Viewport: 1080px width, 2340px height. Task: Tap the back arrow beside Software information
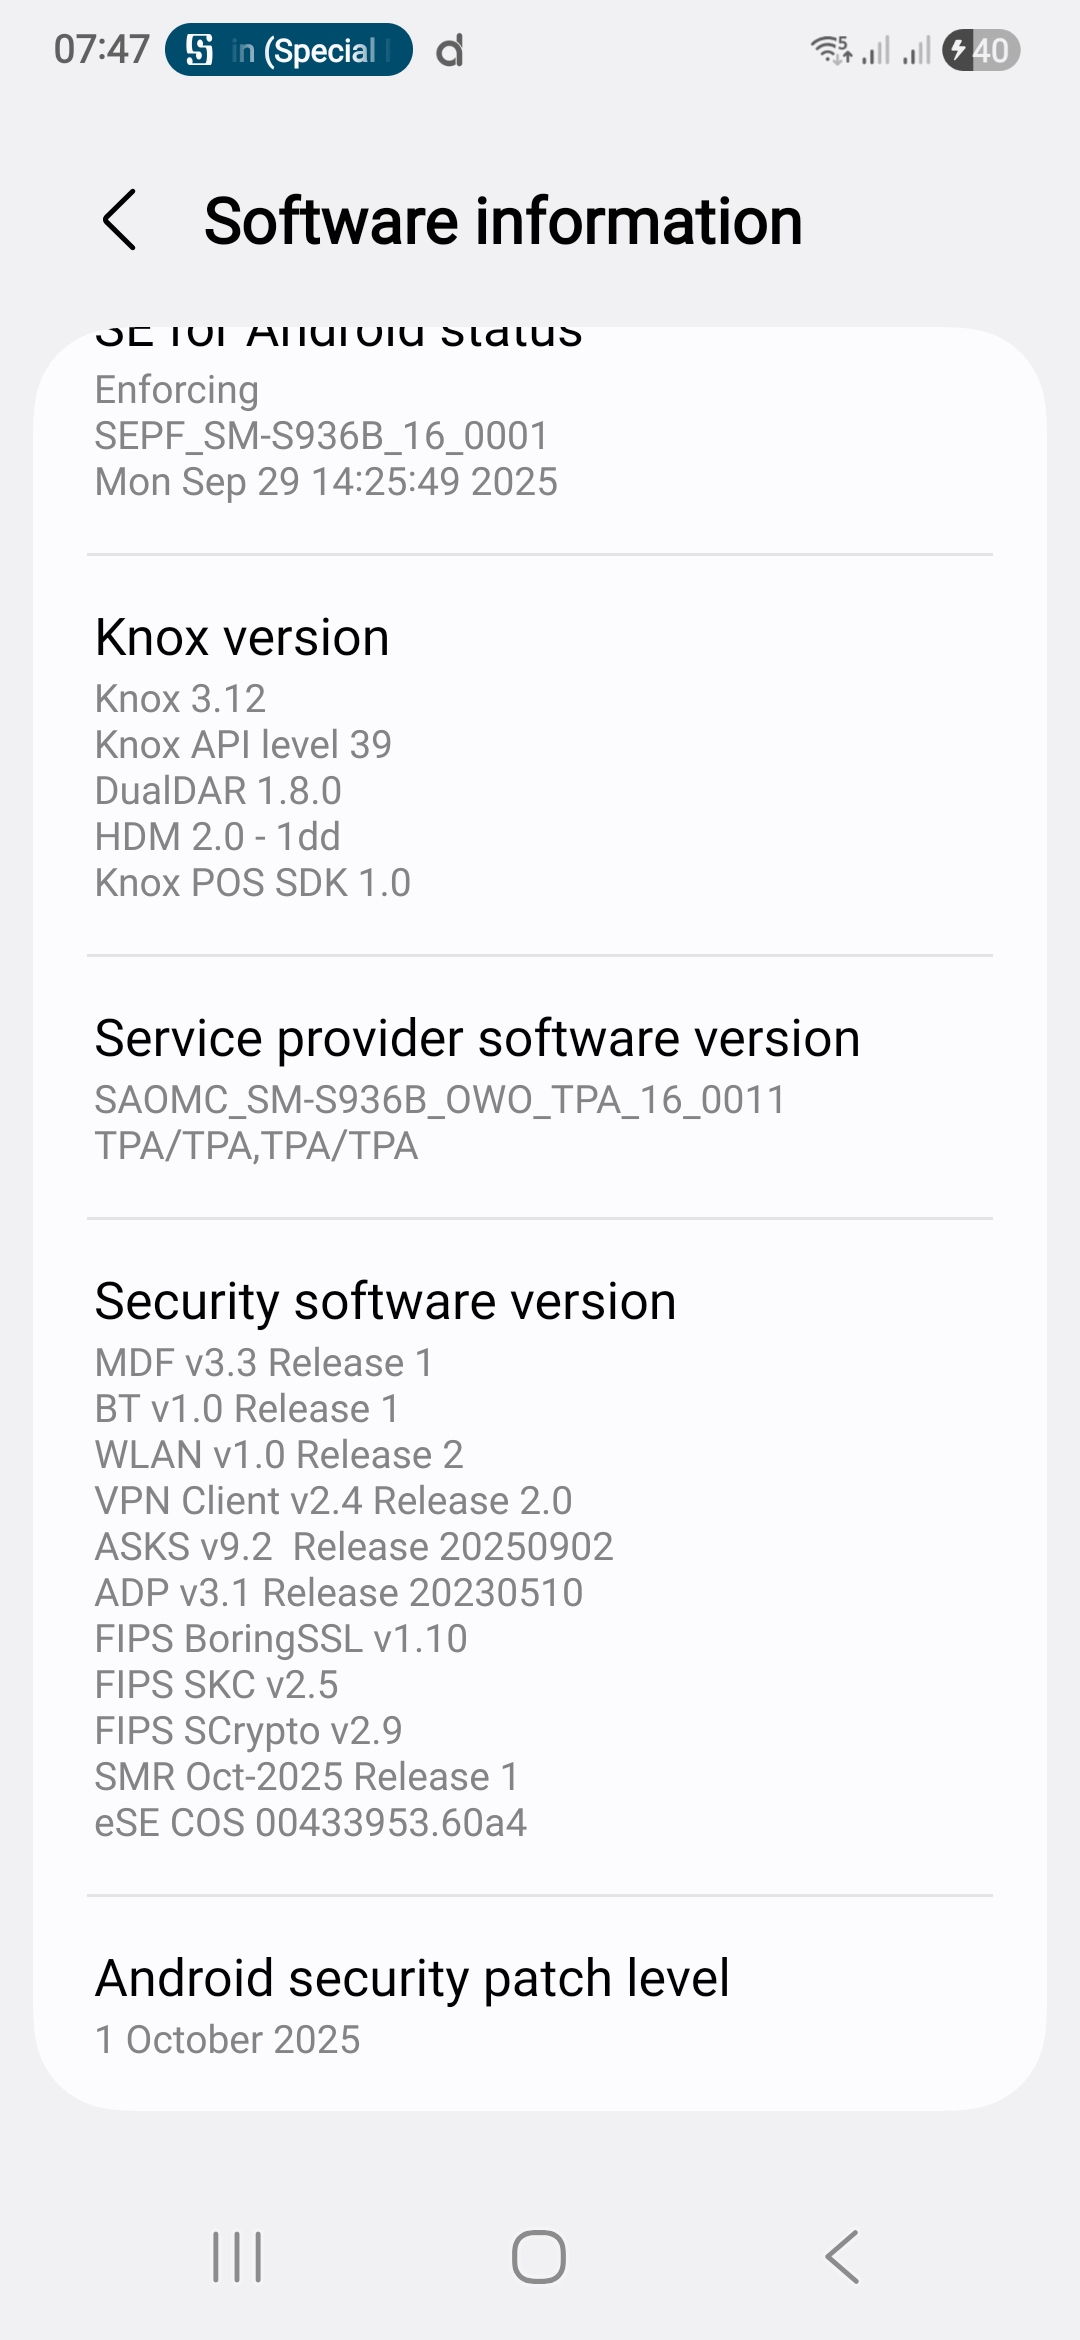120,220
